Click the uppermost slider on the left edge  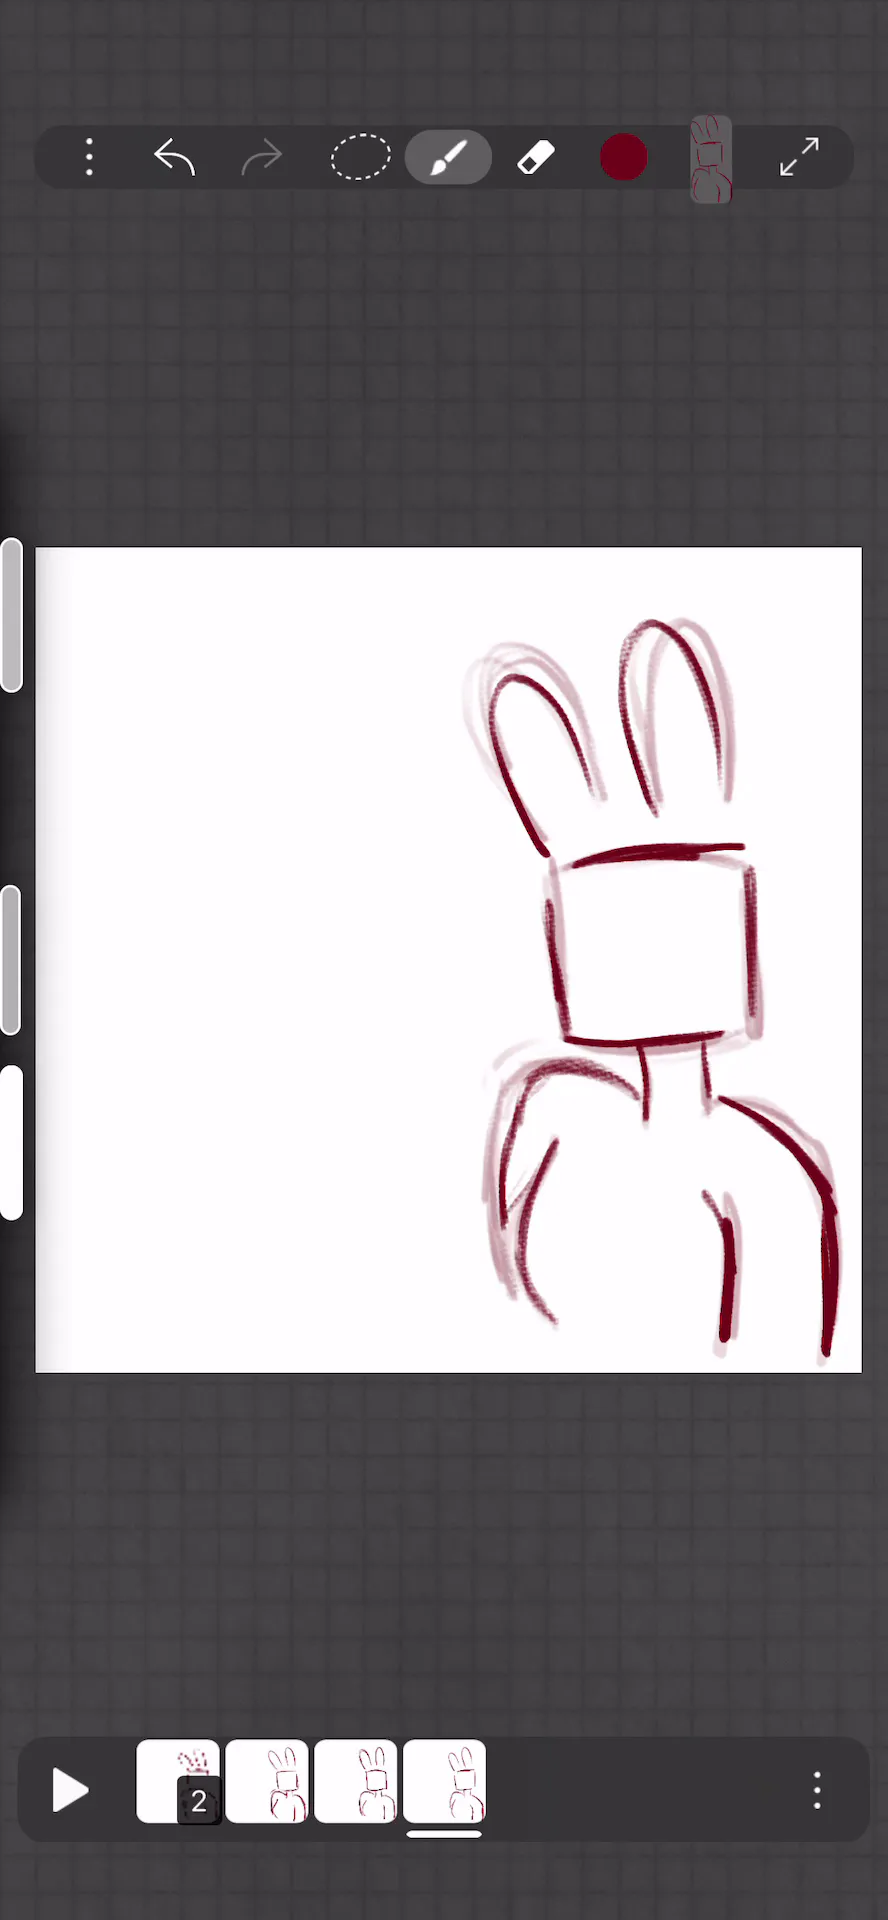(11, 615)
